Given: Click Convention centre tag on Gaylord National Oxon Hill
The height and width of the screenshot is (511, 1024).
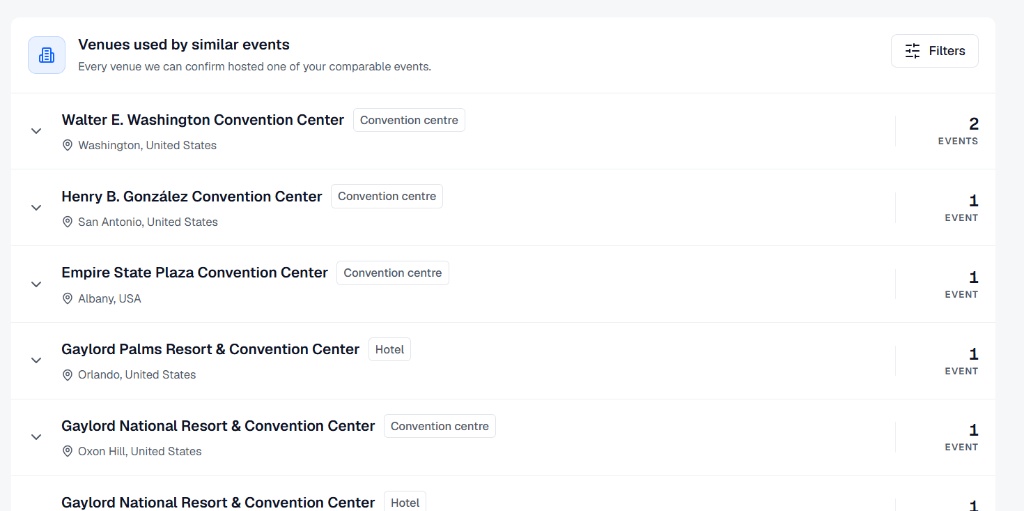Looking at the screenshot, I should pyautogui.click(x=440, y=426).
